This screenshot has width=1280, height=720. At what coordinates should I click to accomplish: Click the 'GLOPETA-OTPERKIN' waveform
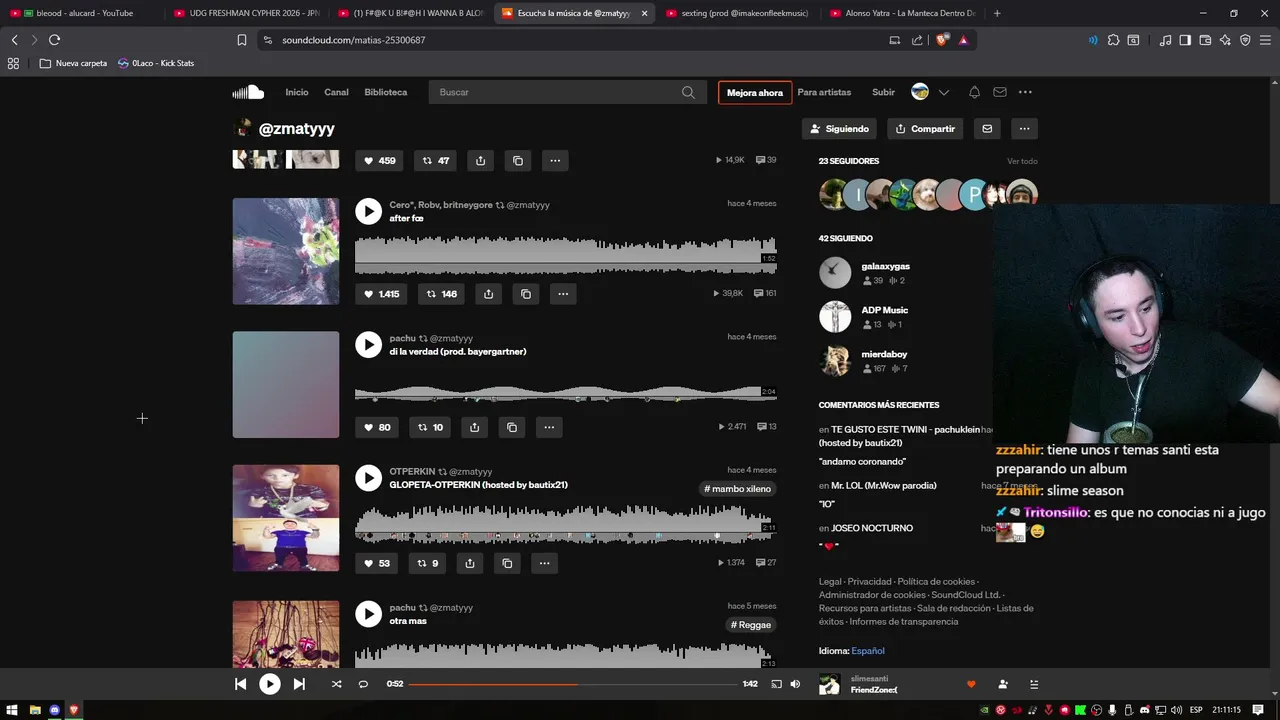coord(565,523)
